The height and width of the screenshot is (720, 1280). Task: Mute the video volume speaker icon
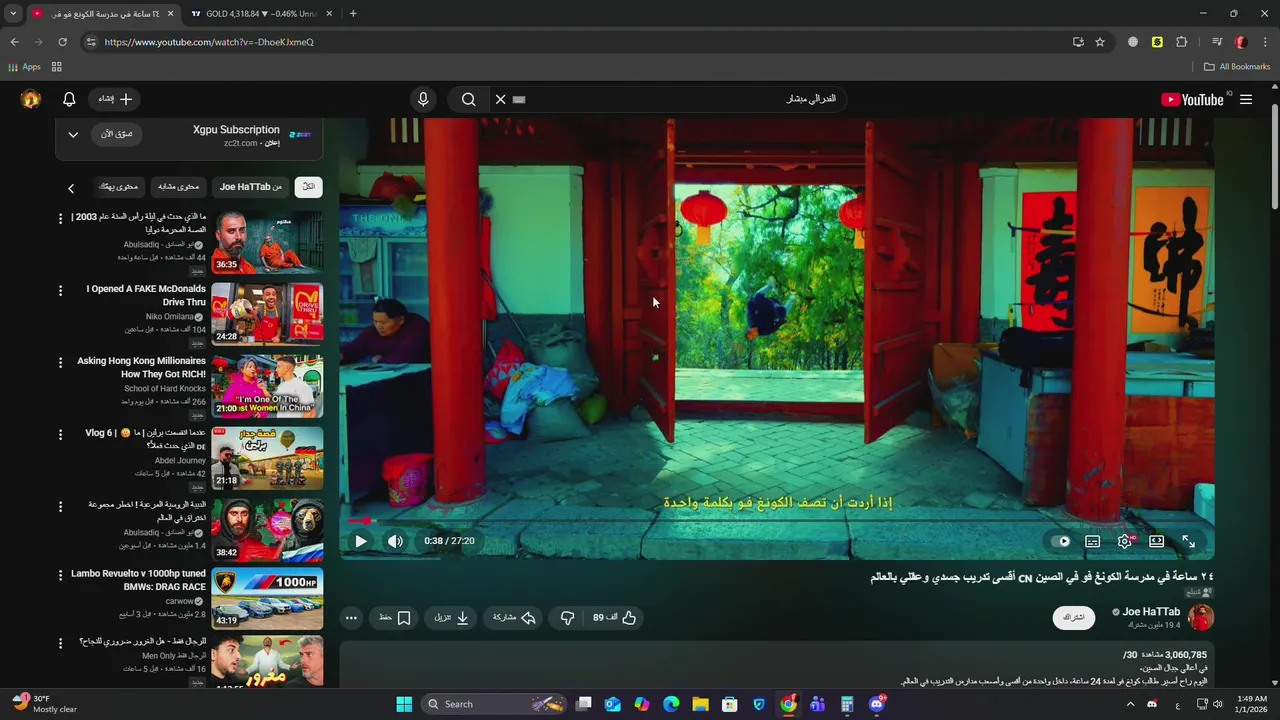tap(396, 541)
